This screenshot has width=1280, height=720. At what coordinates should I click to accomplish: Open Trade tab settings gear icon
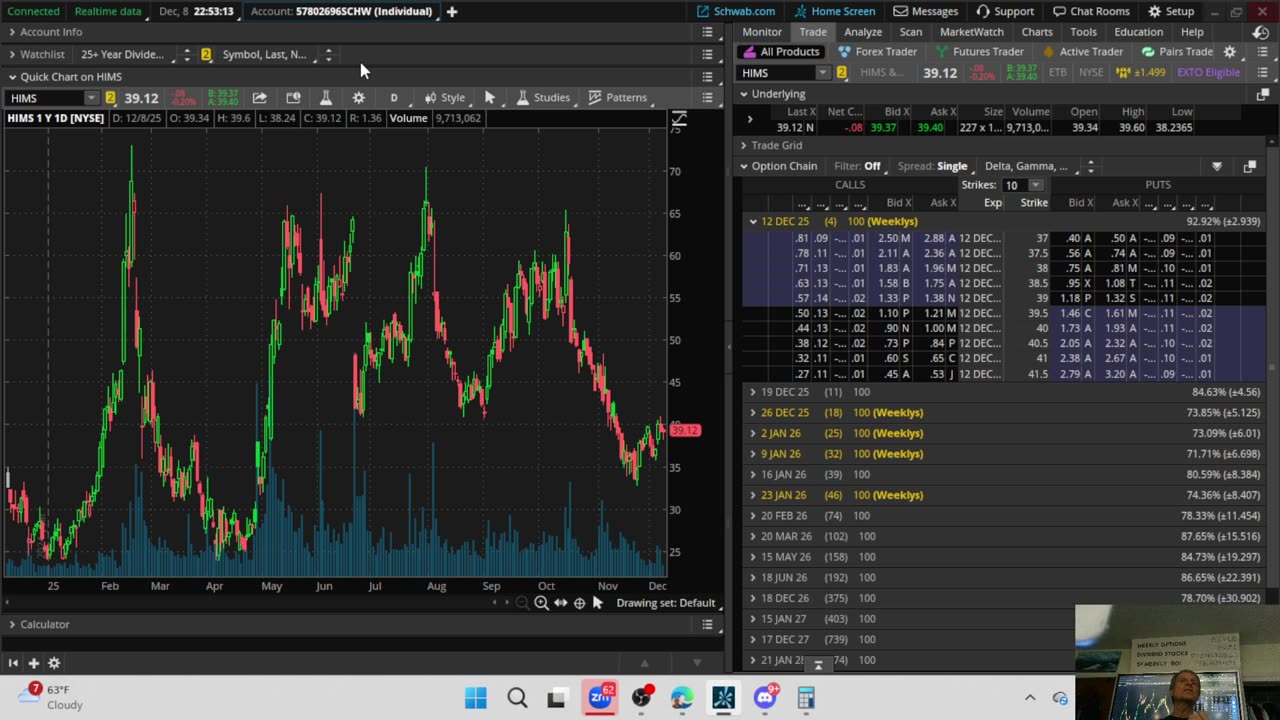(1230, 52)
